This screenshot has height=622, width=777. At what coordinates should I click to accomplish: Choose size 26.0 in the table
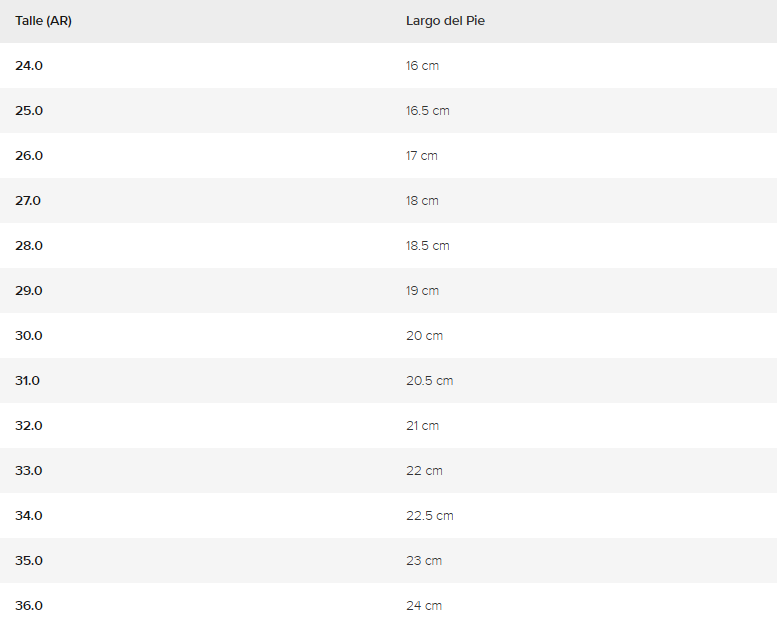pos(29,156)
